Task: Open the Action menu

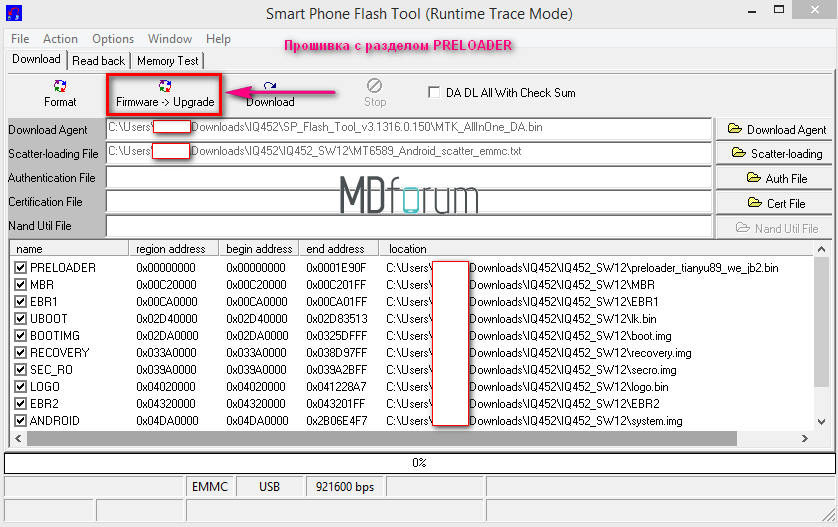Action: [60, 39]
